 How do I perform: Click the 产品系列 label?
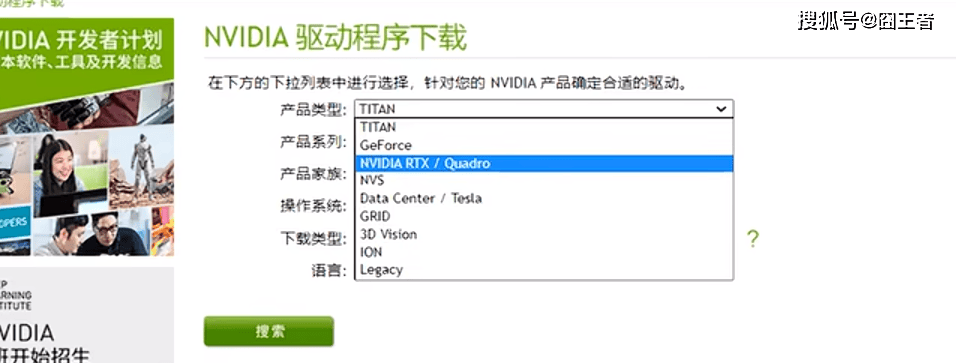pyautogui.click(x=313, y=143)
